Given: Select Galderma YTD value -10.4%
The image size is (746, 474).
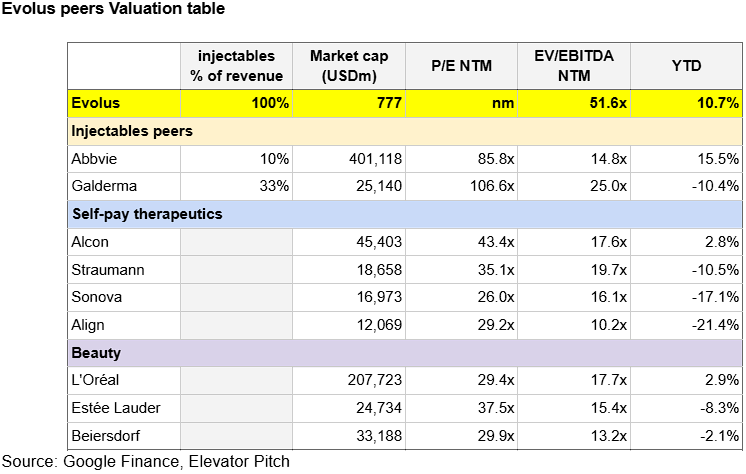Looking at the screenshot, I should (715, 186).
